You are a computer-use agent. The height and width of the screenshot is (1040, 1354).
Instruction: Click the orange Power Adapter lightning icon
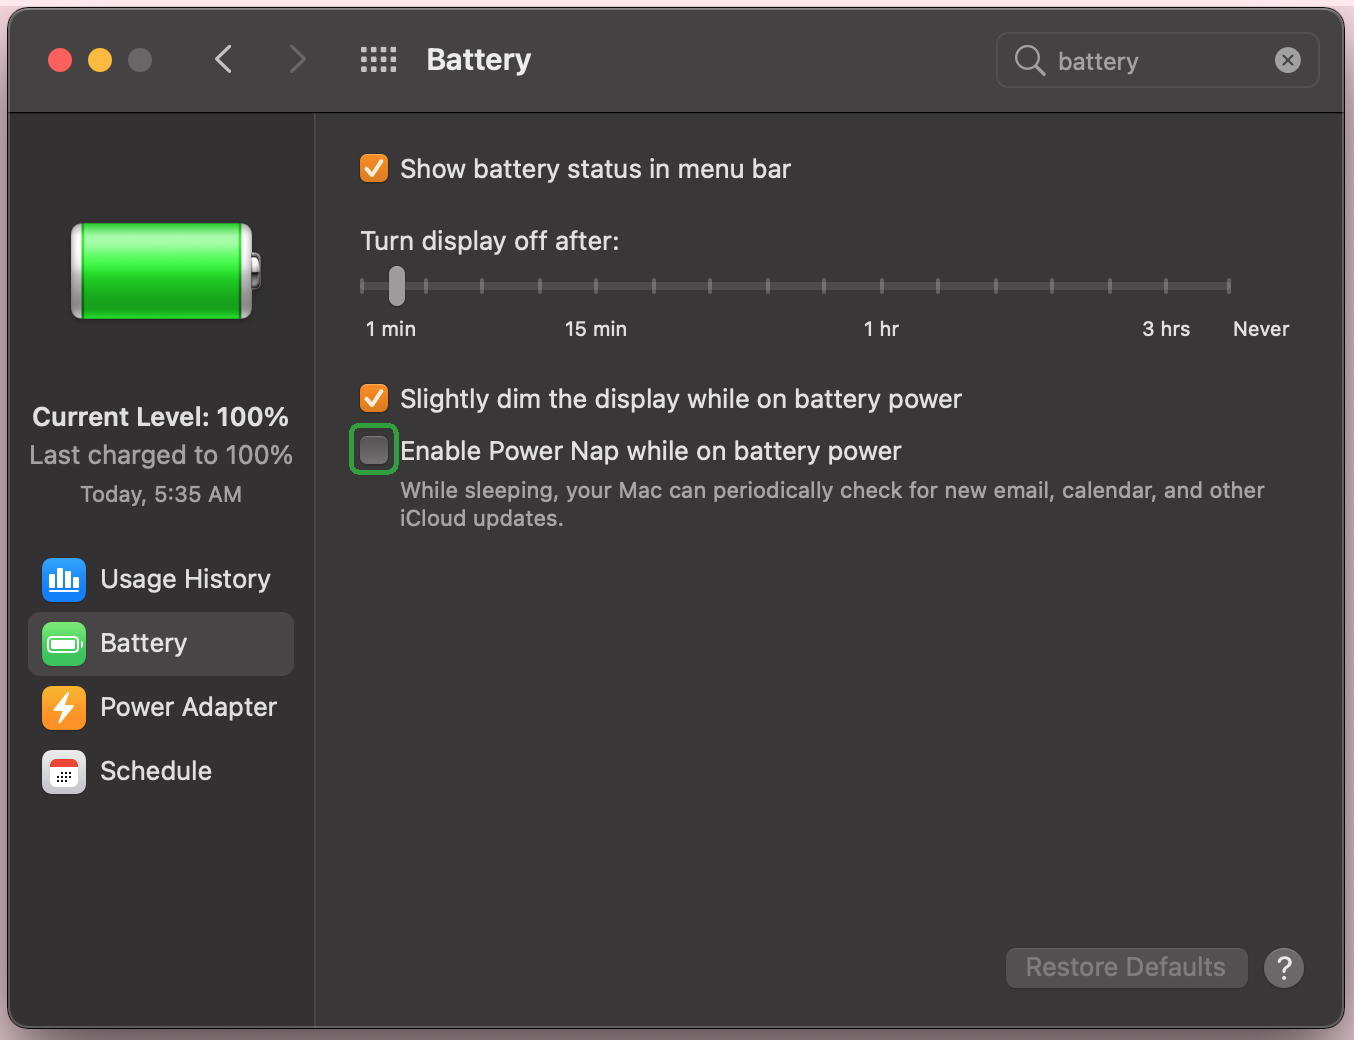(64, 708)
